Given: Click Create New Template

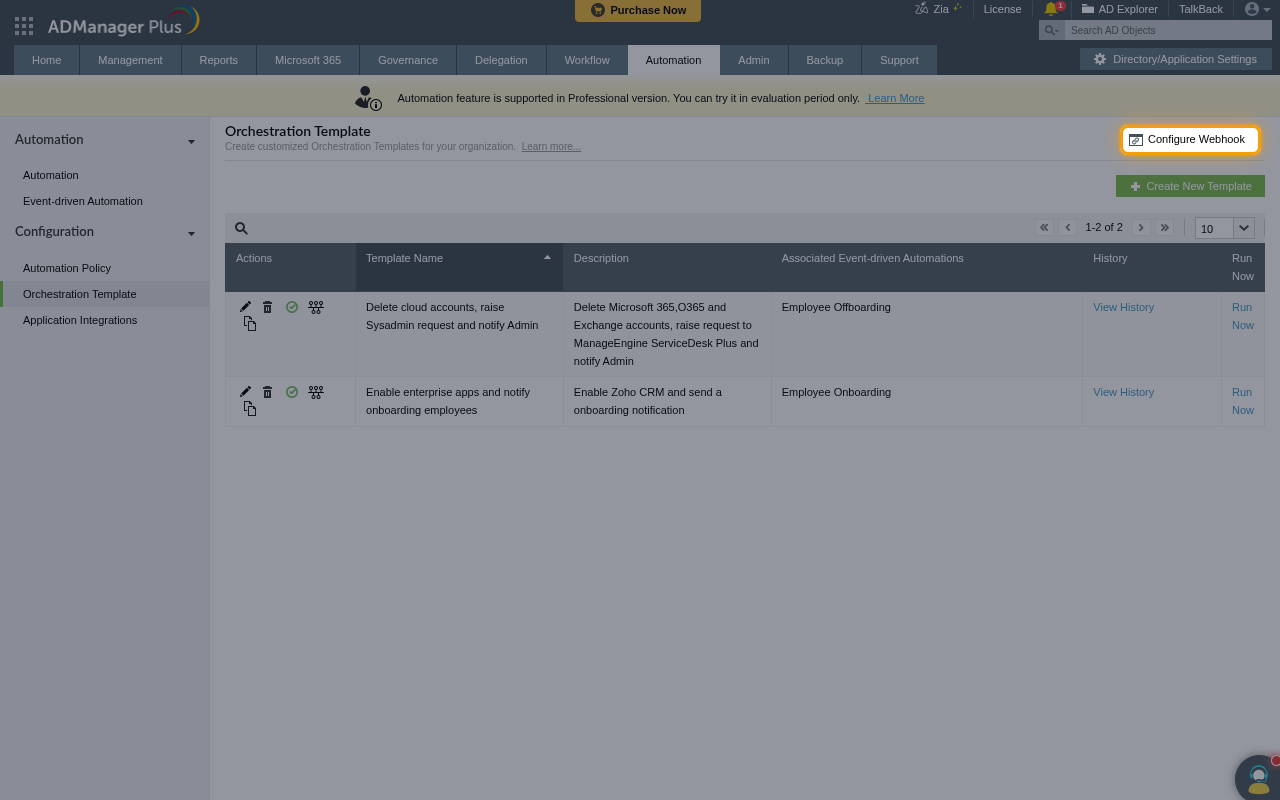Looking at the screenshot, I should click(x=1190, y=186).
